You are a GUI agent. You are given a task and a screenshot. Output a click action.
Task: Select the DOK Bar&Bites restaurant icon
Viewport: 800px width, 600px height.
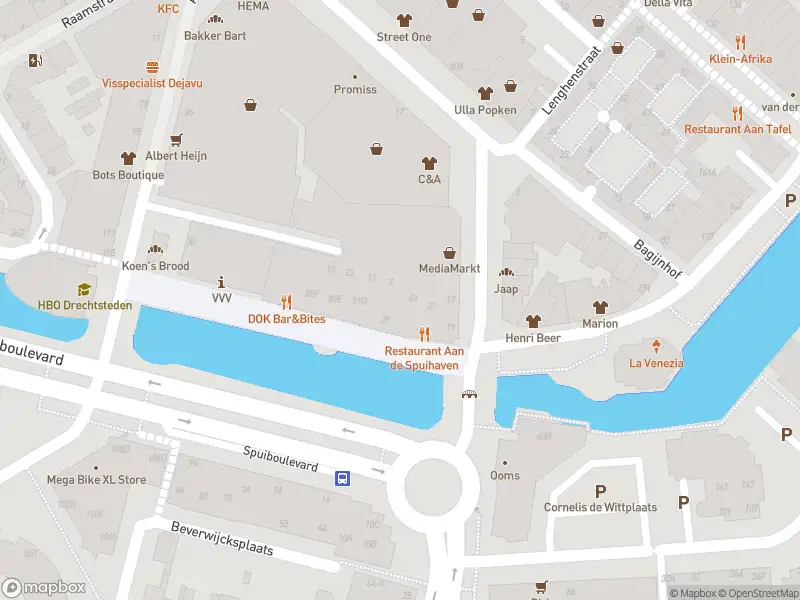pos(286,303)
